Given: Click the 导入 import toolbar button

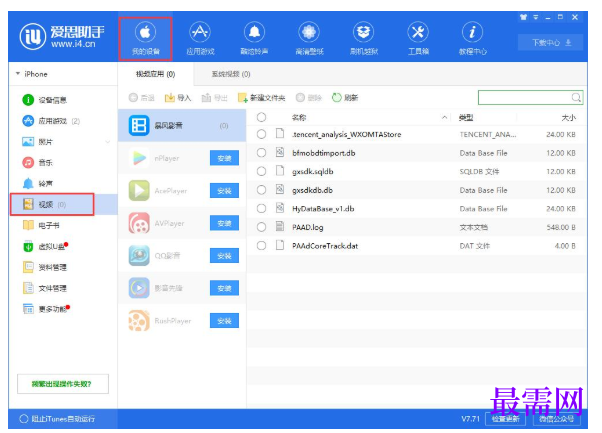Looking at the screenshot, I should coord(178,98).
